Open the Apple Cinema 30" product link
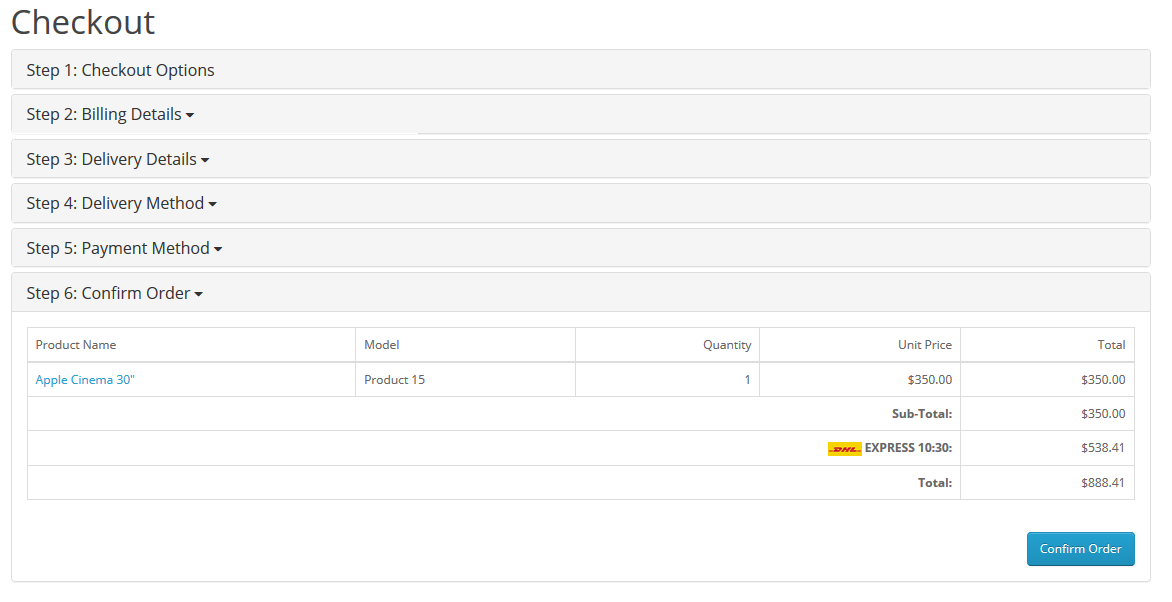The height and width of the screenshot is (602, 1172). point(85,380)
